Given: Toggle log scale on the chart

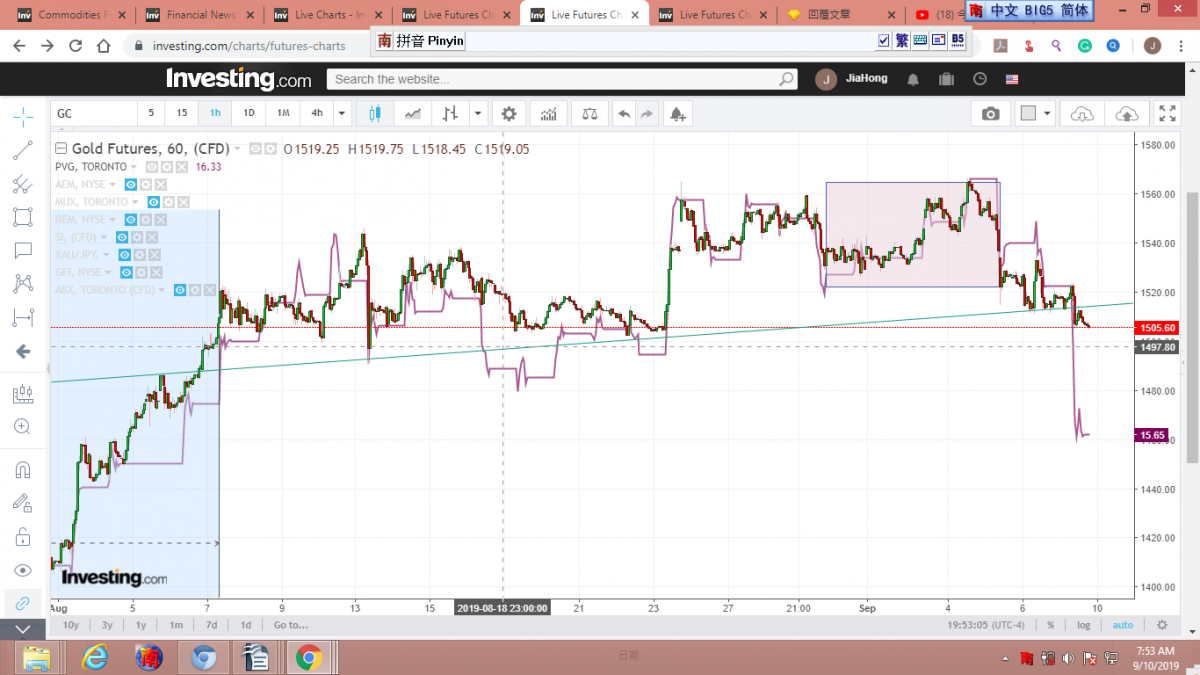Looking at the screenshot, I should click(x=1083, y=625).
